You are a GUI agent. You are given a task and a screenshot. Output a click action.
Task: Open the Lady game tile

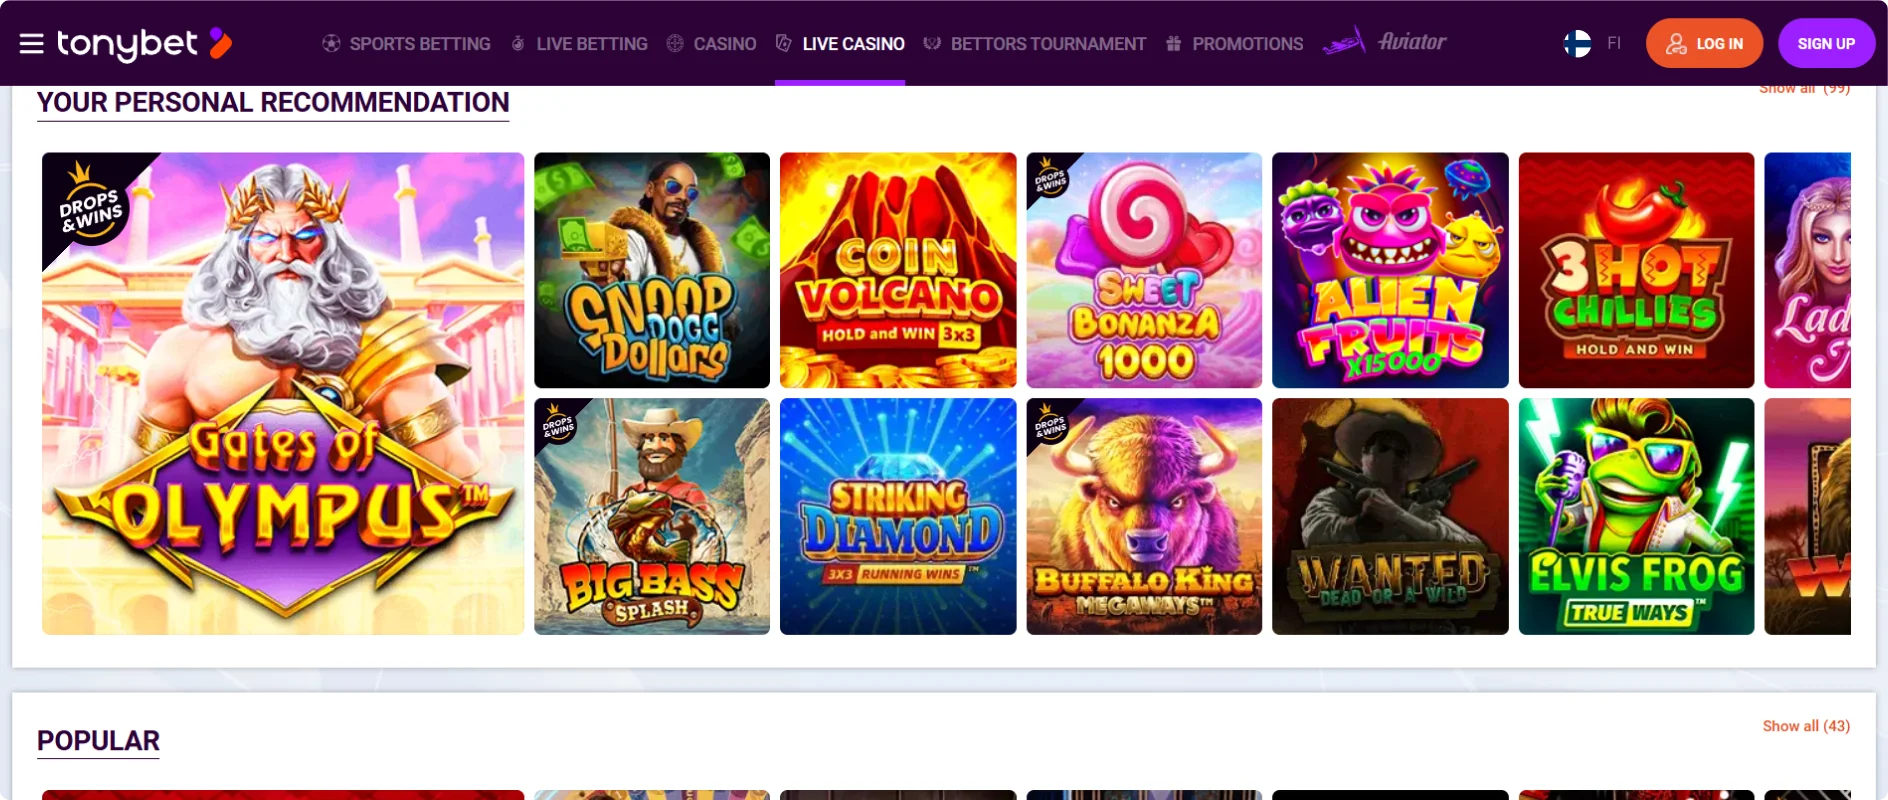(x=1807, y=270)
